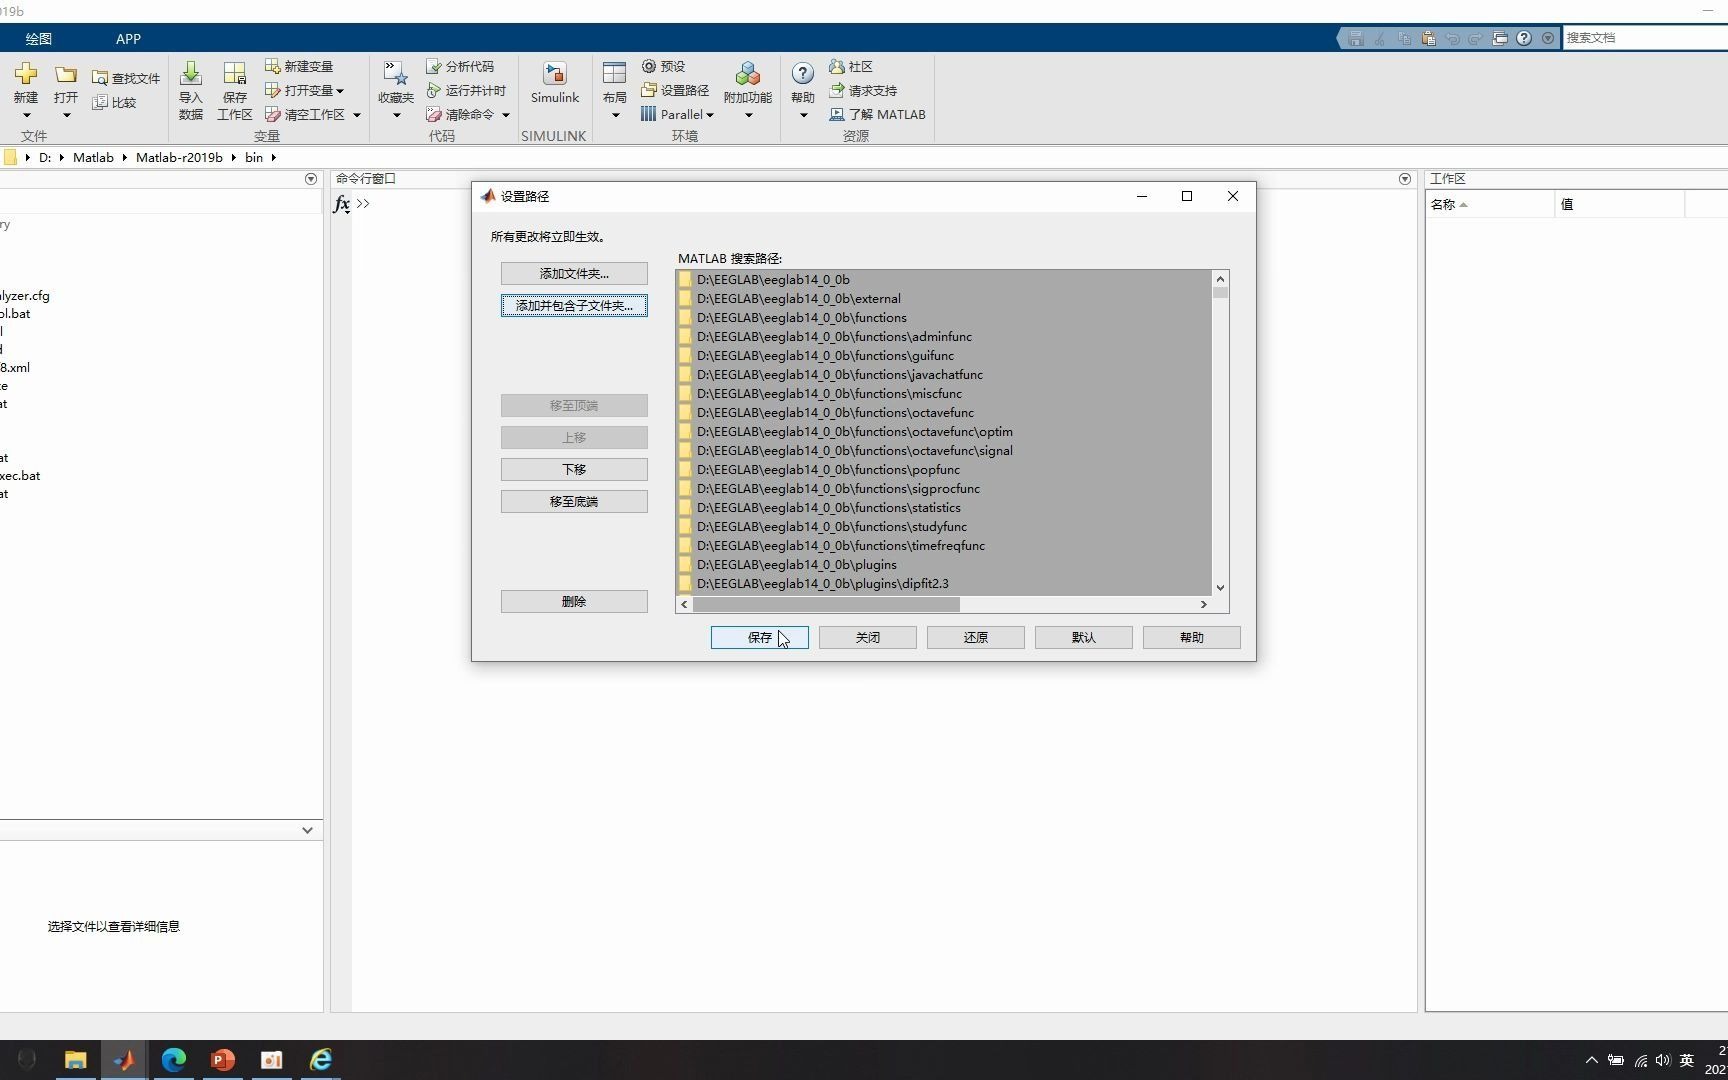Show hidden system tray icons
Viewport: 1728px width, 1080px height.
(x=1591, y=1060)
